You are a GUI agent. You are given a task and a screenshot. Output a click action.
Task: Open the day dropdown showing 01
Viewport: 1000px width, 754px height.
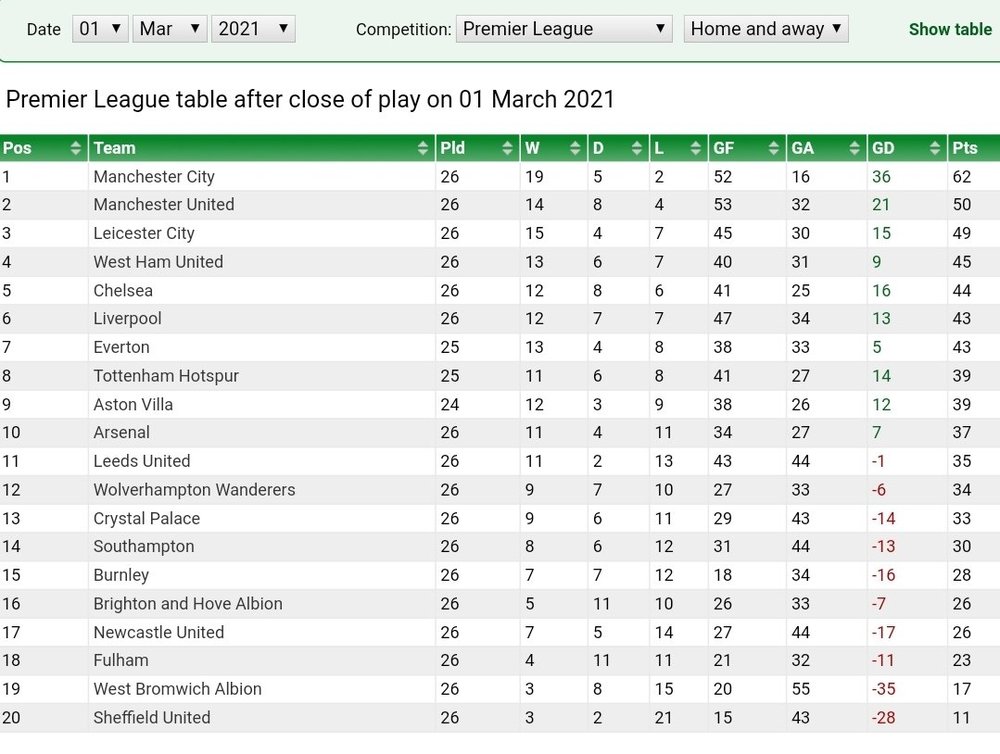pyautogui.click(x=100, y=29)
